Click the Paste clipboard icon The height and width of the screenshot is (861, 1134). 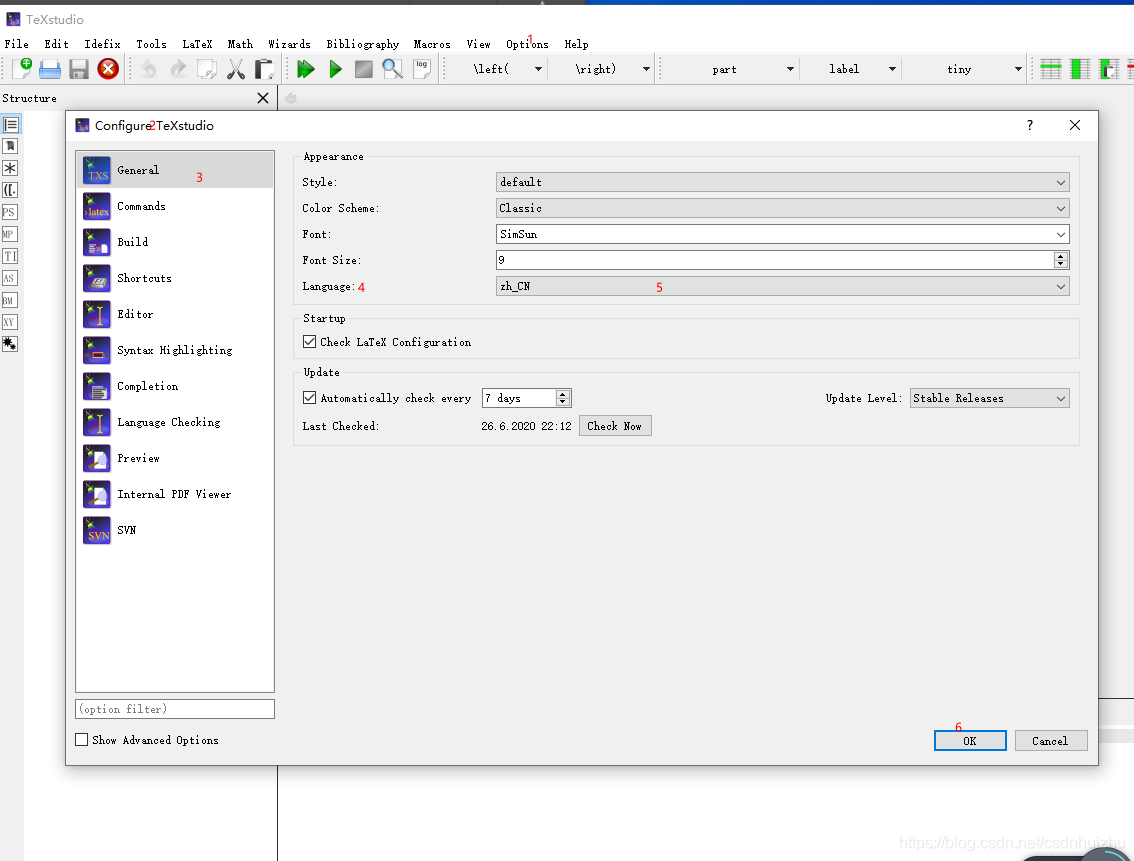point(265,69)
